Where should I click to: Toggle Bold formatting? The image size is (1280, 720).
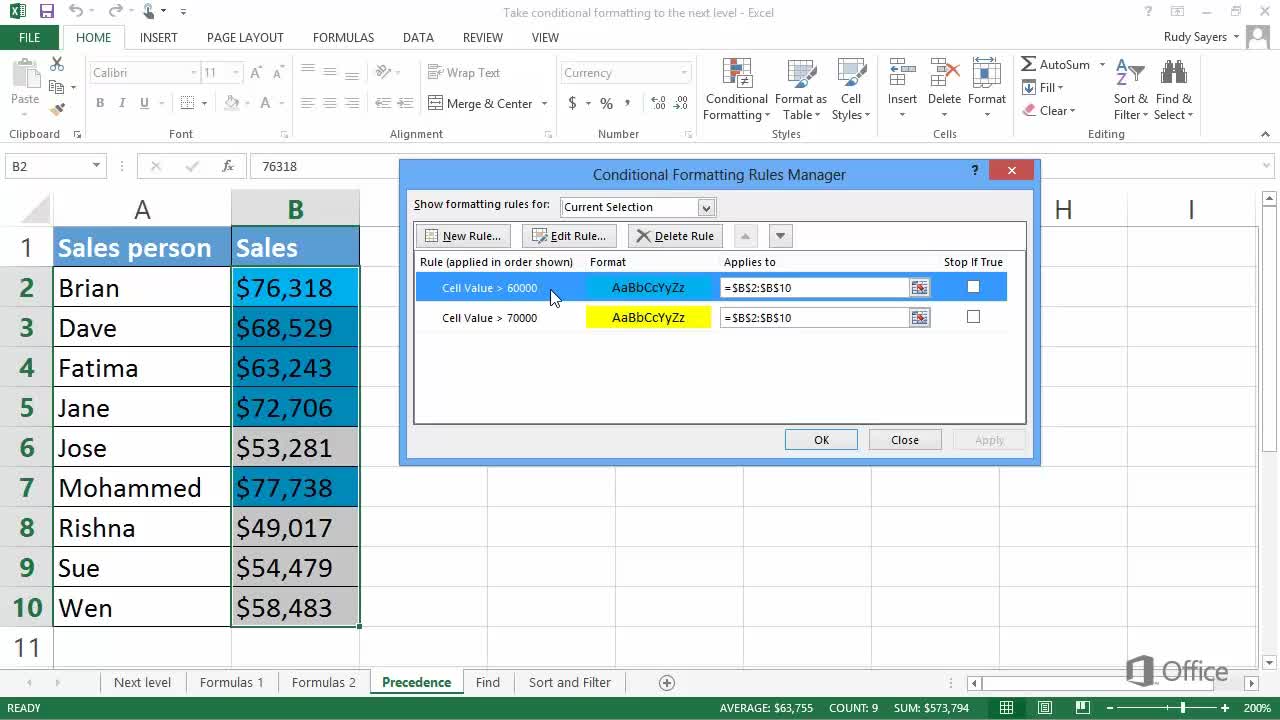(x=100, y=103)
